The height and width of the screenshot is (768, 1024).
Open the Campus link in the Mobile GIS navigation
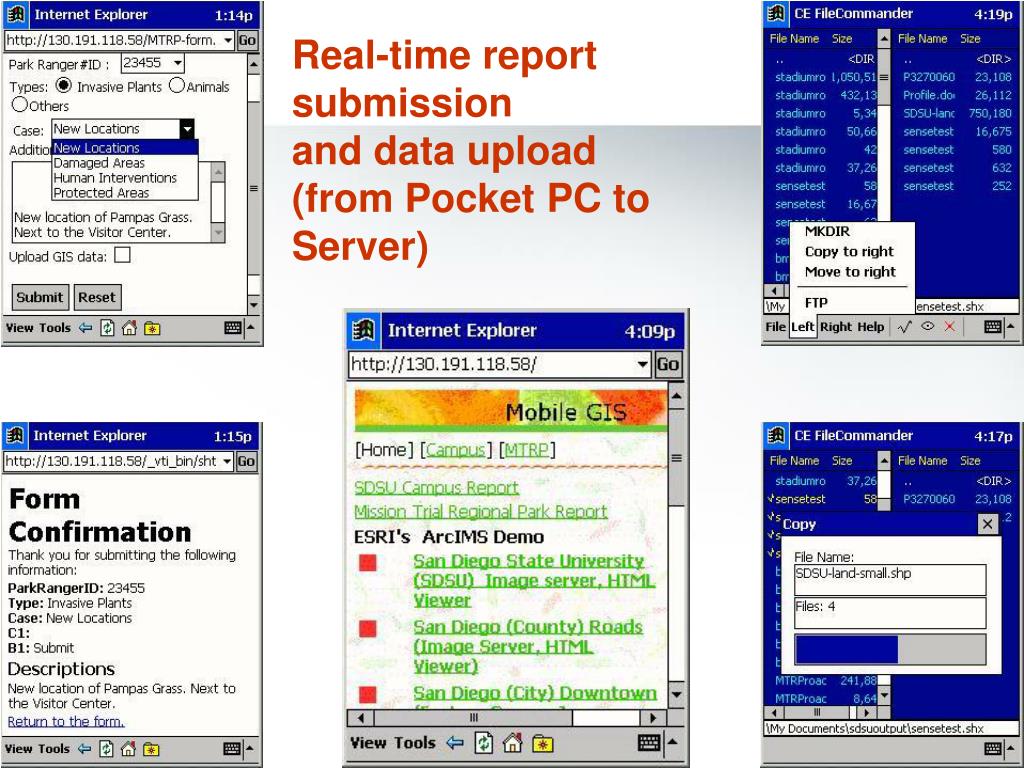pos(456,450)
